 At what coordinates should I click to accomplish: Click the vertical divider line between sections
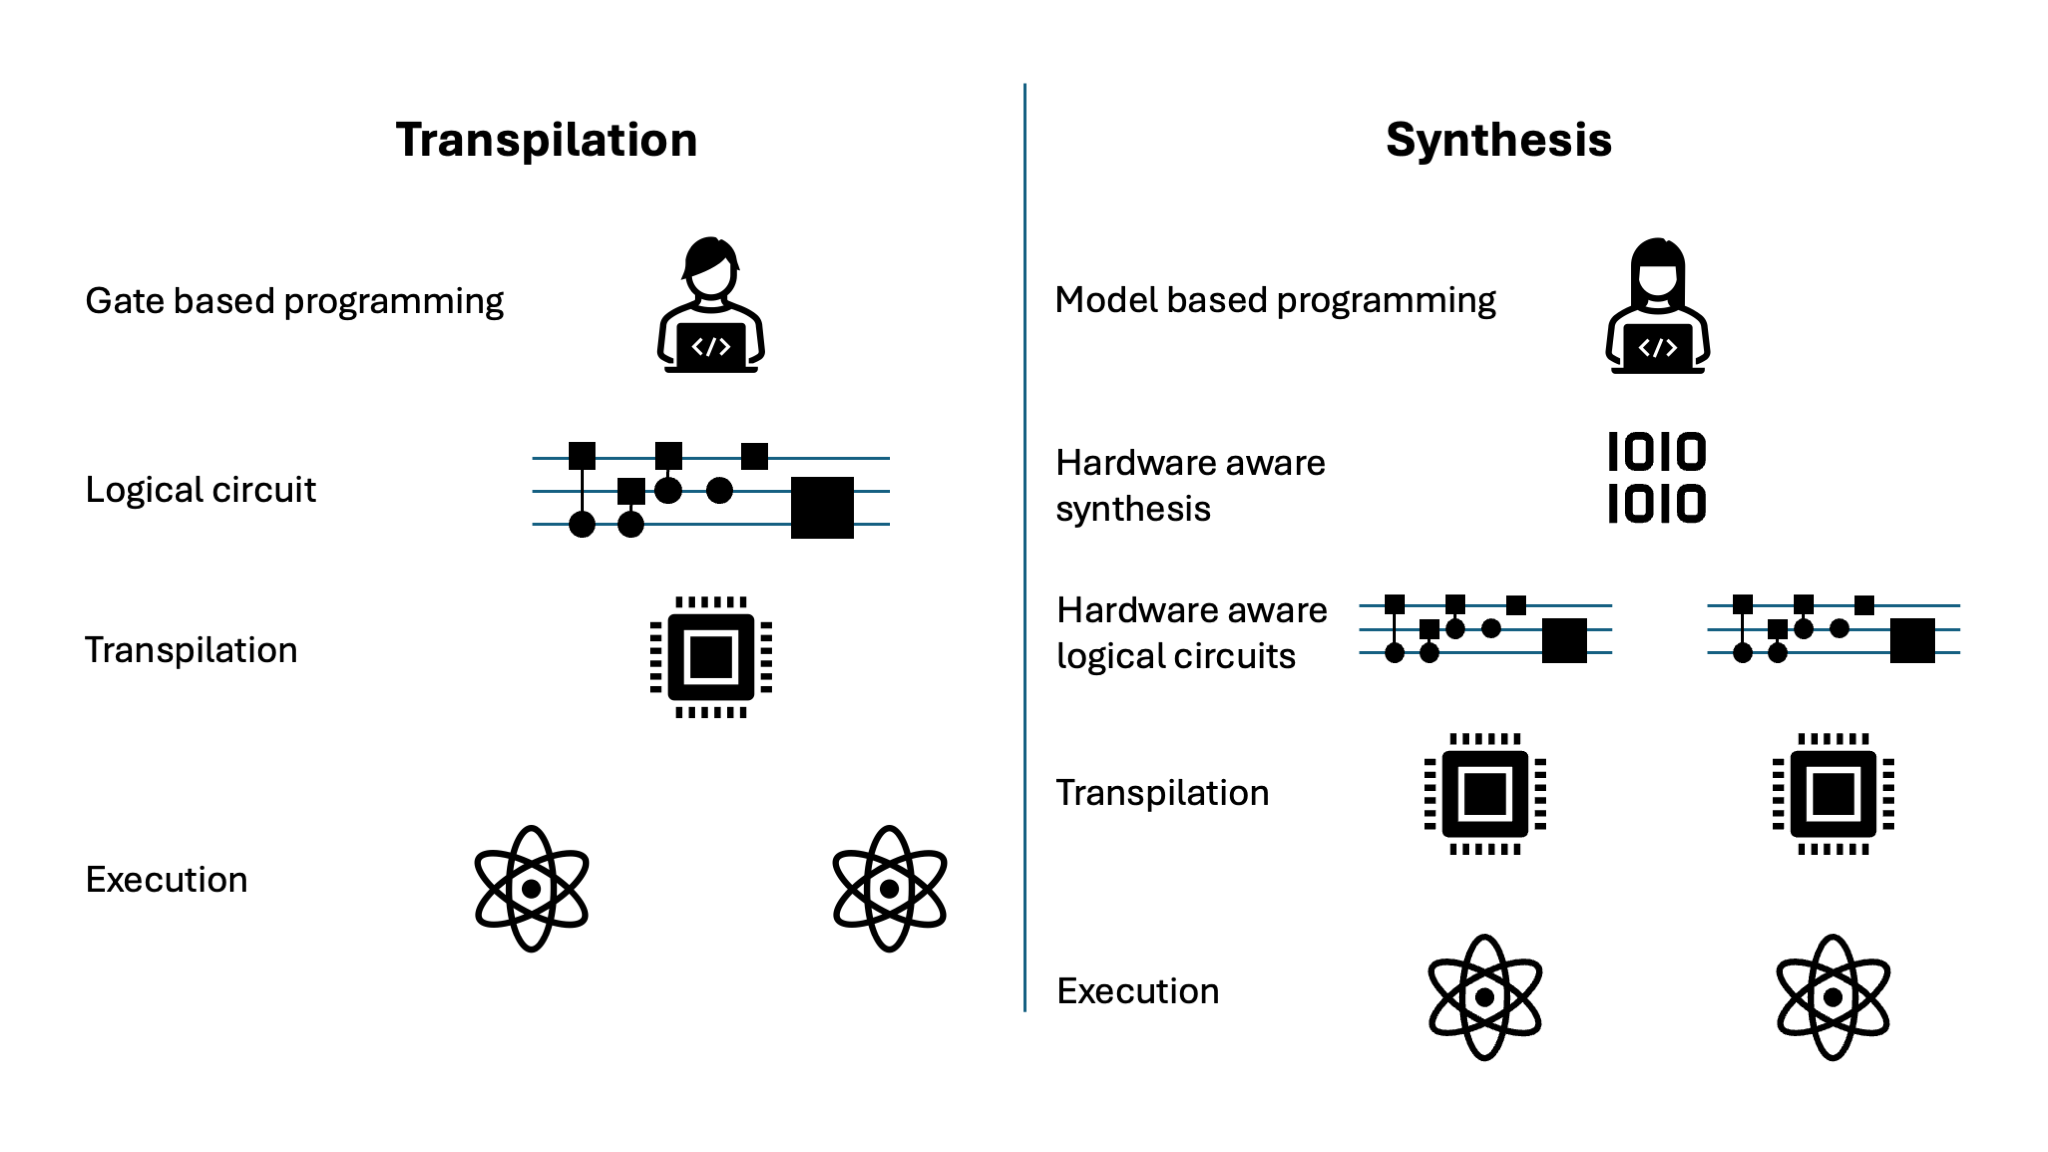[1023, 575]
